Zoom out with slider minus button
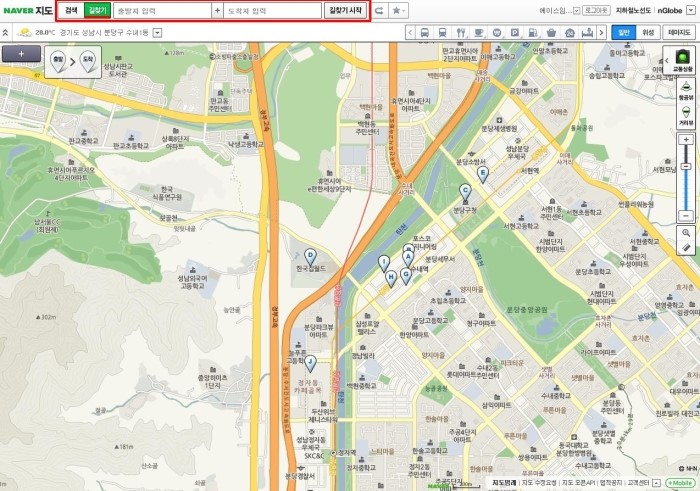This screenshot has height=491, width=700. (x=686, y=216)
